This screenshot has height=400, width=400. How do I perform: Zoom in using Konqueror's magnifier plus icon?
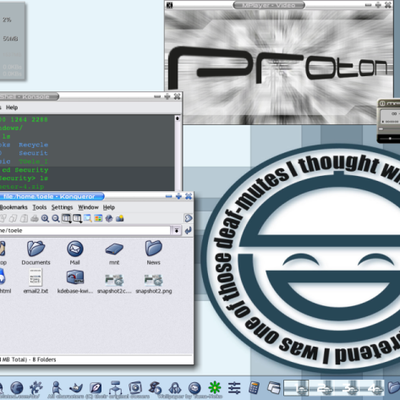tap(45, 219)
